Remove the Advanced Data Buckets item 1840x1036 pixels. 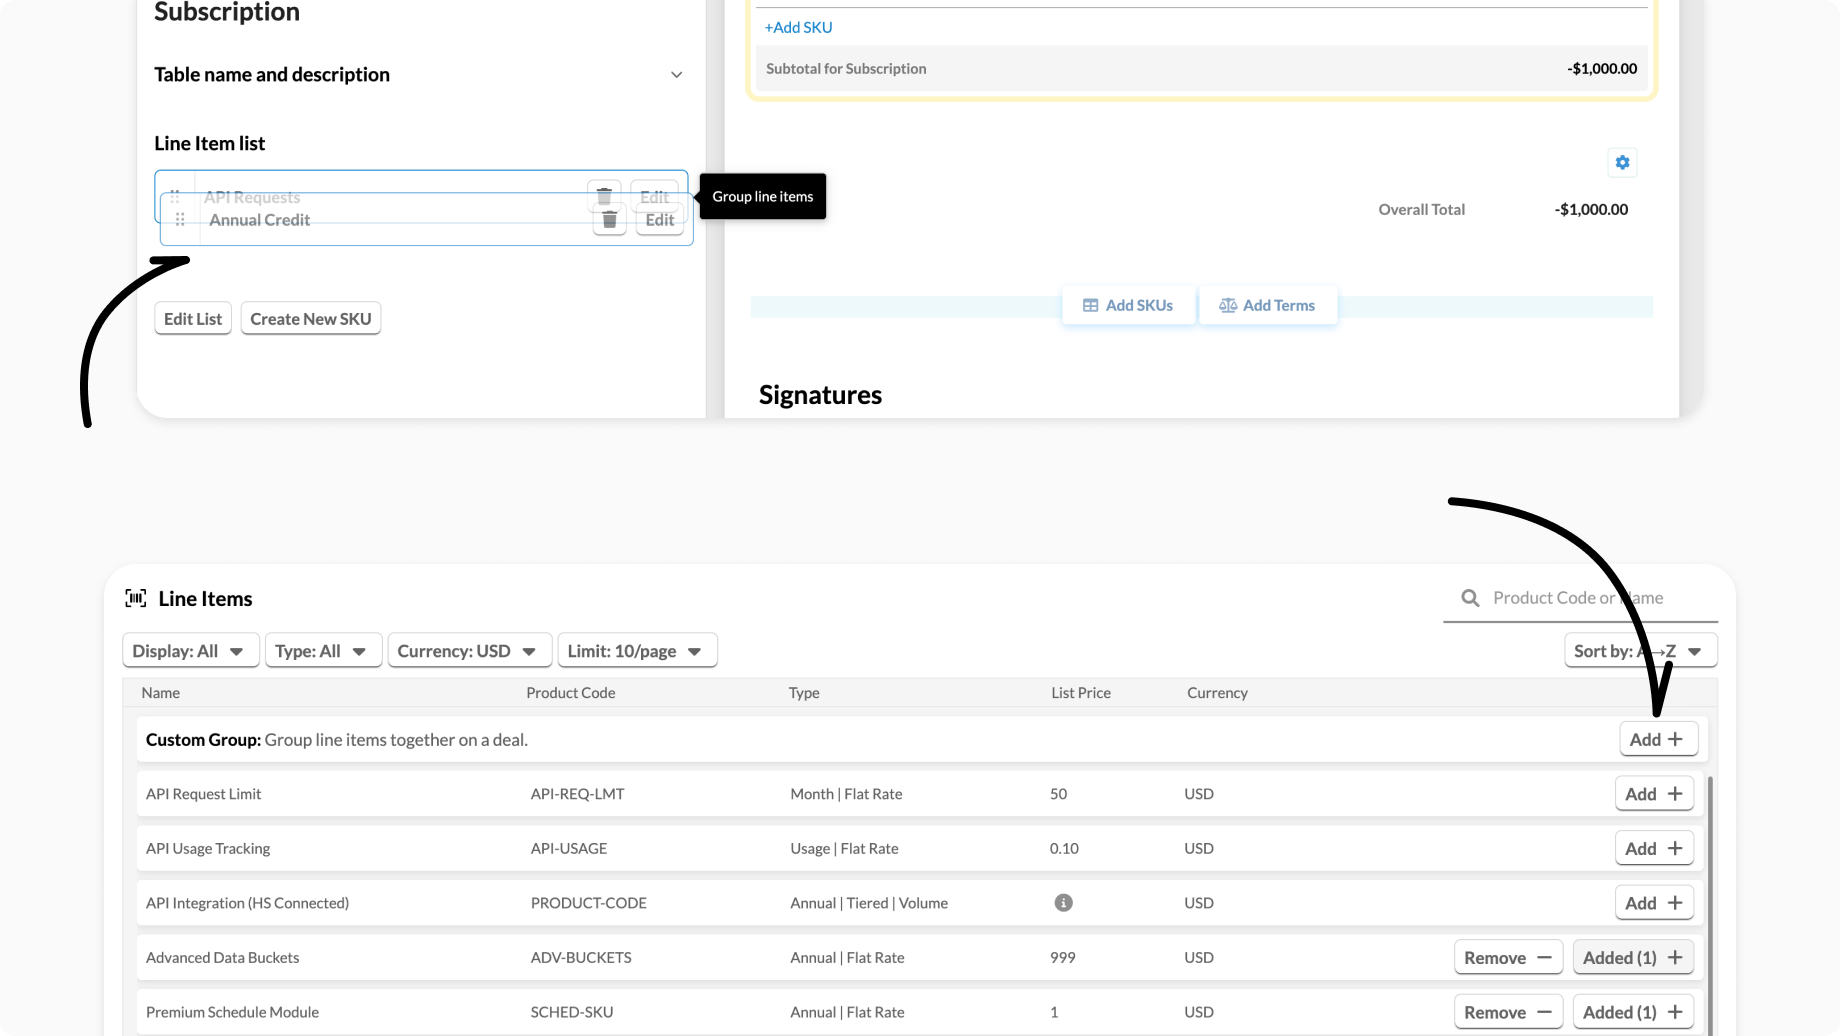click(x=1507, y=957)
